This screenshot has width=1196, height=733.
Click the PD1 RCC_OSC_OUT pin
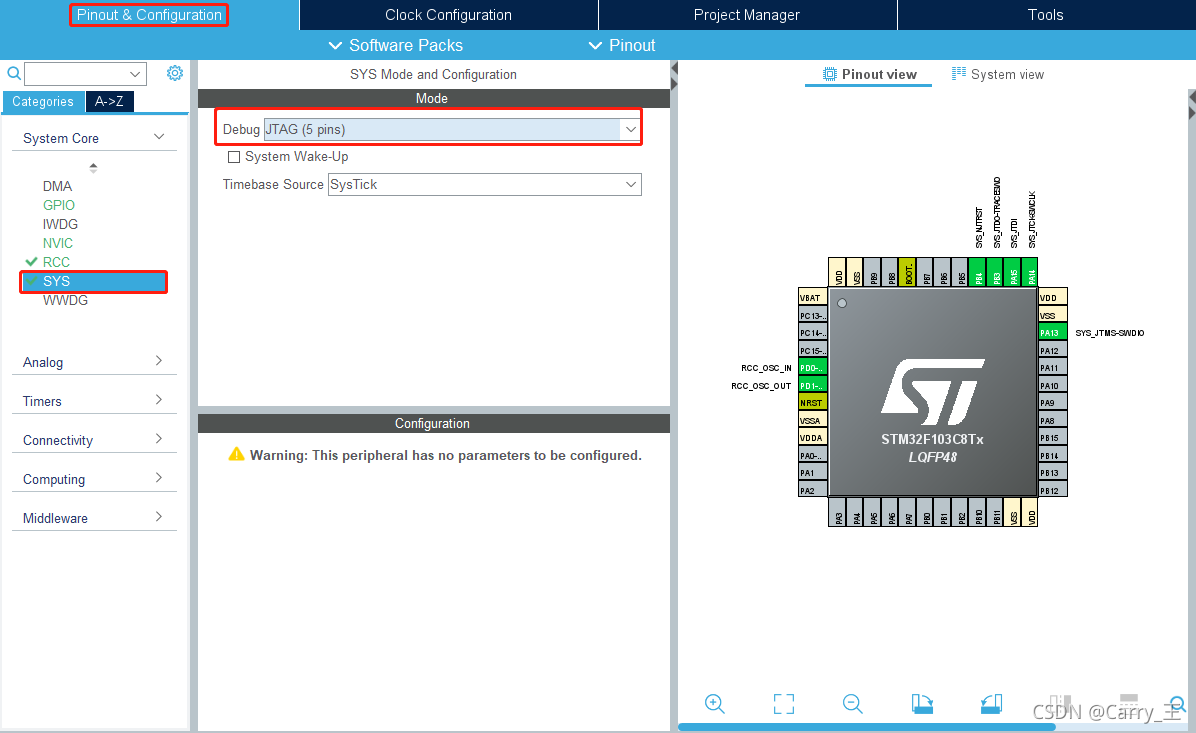[x=812, y=385]
